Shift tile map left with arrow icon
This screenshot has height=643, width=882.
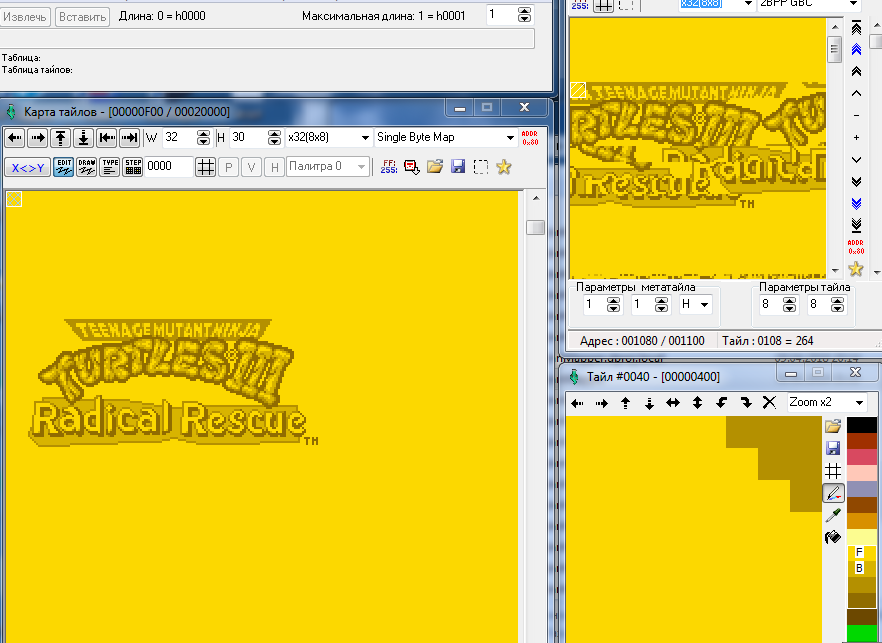[x=15, y=138]
